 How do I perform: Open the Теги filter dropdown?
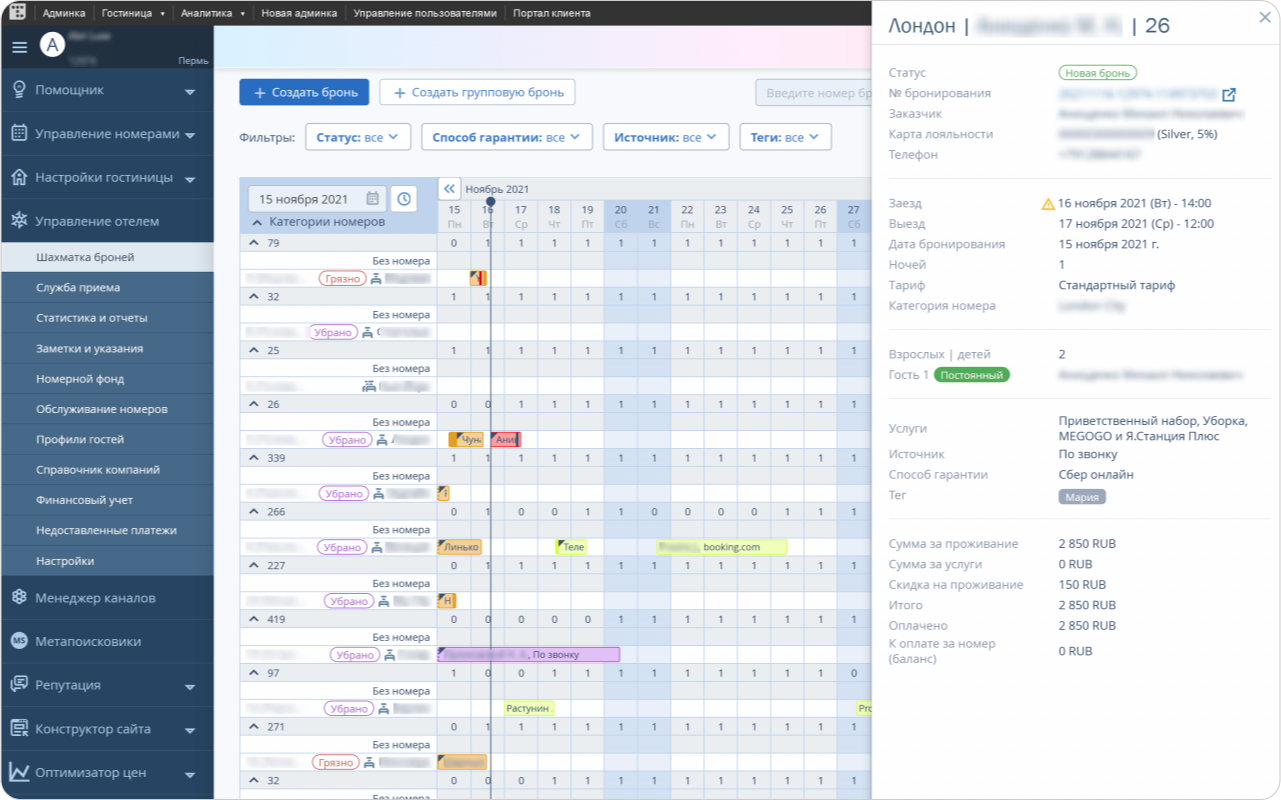[785, 137]
